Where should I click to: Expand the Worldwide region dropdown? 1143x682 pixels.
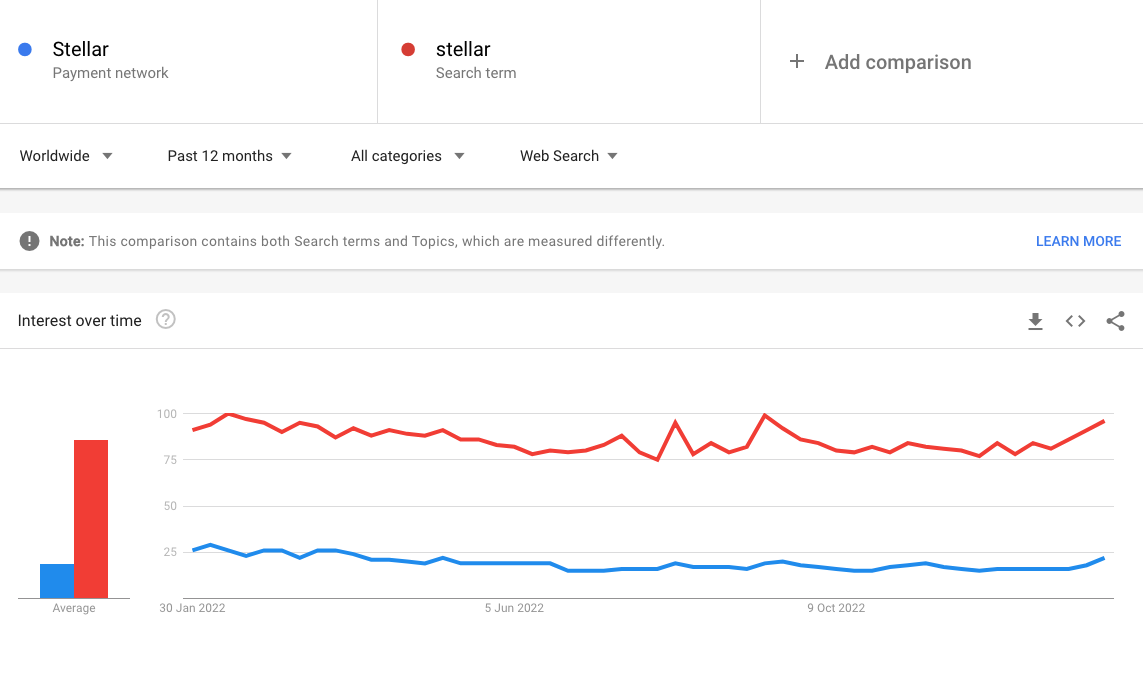coord(66,156)
